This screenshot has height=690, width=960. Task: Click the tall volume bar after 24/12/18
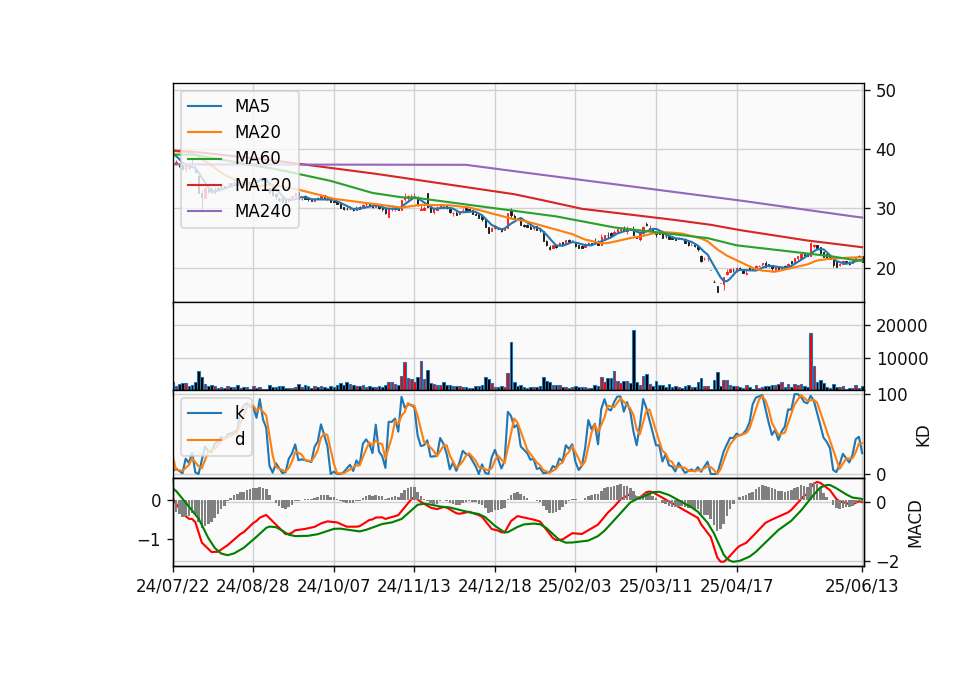pyautogui.click(x=511, y=366)
